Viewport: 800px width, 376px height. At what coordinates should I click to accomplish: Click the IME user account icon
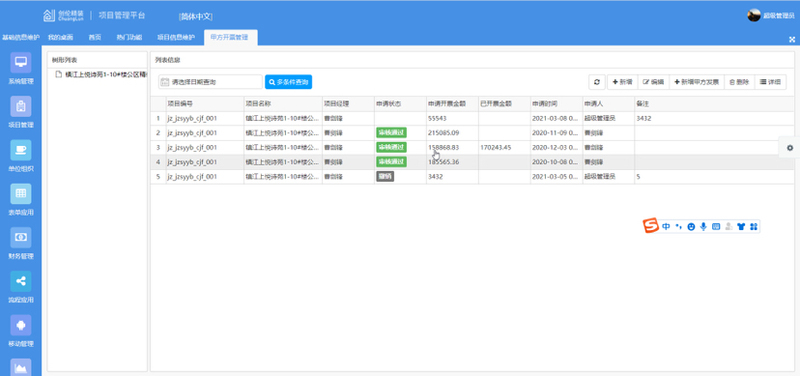pyautogui.click(x=729, y=227)
